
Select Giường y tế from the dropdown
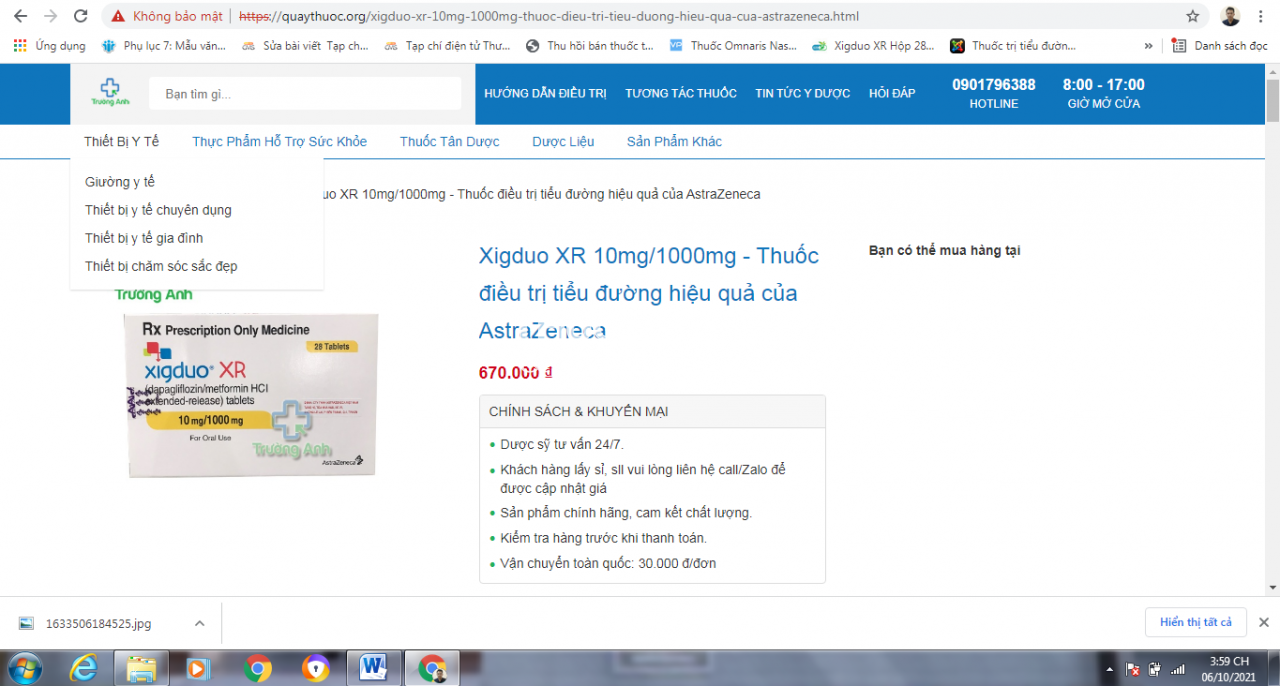pos(120,182)
